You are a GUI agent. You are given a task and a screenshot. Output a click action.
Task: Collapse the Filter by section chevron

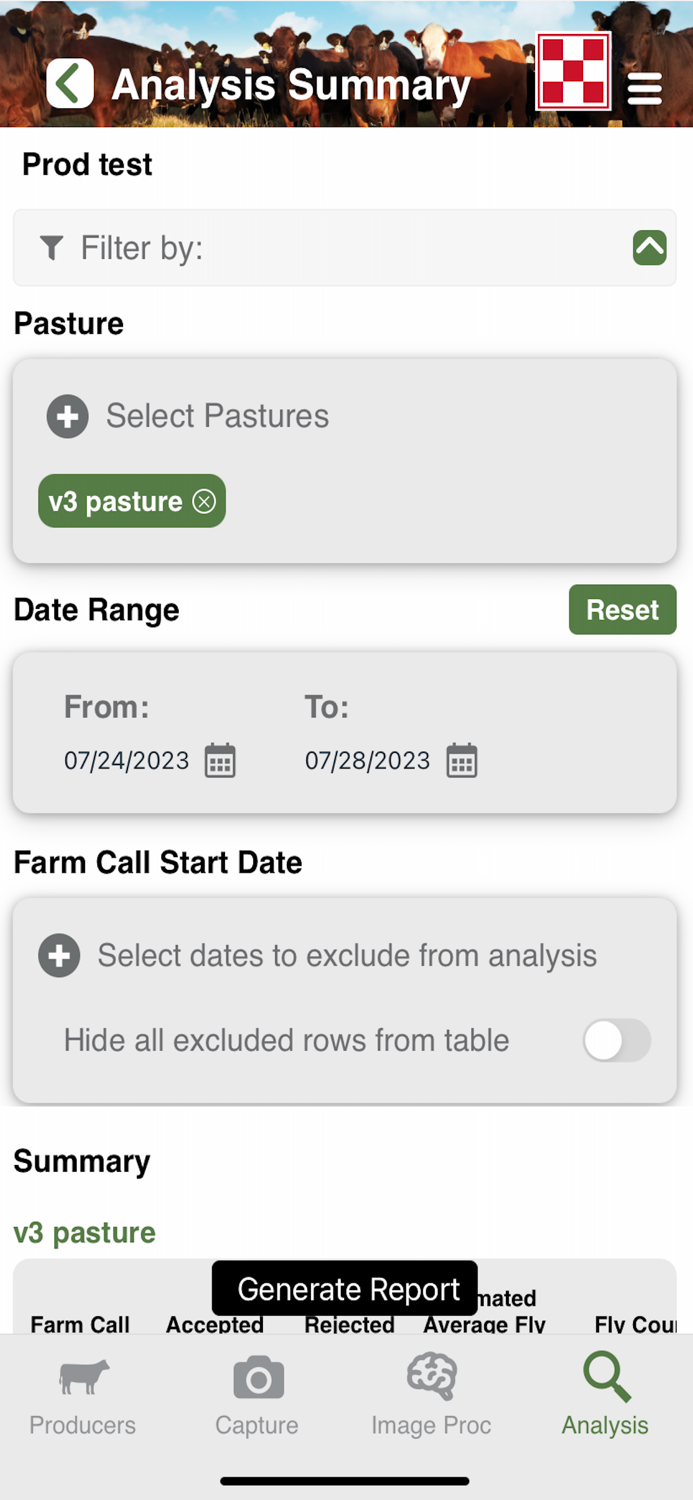649,247
